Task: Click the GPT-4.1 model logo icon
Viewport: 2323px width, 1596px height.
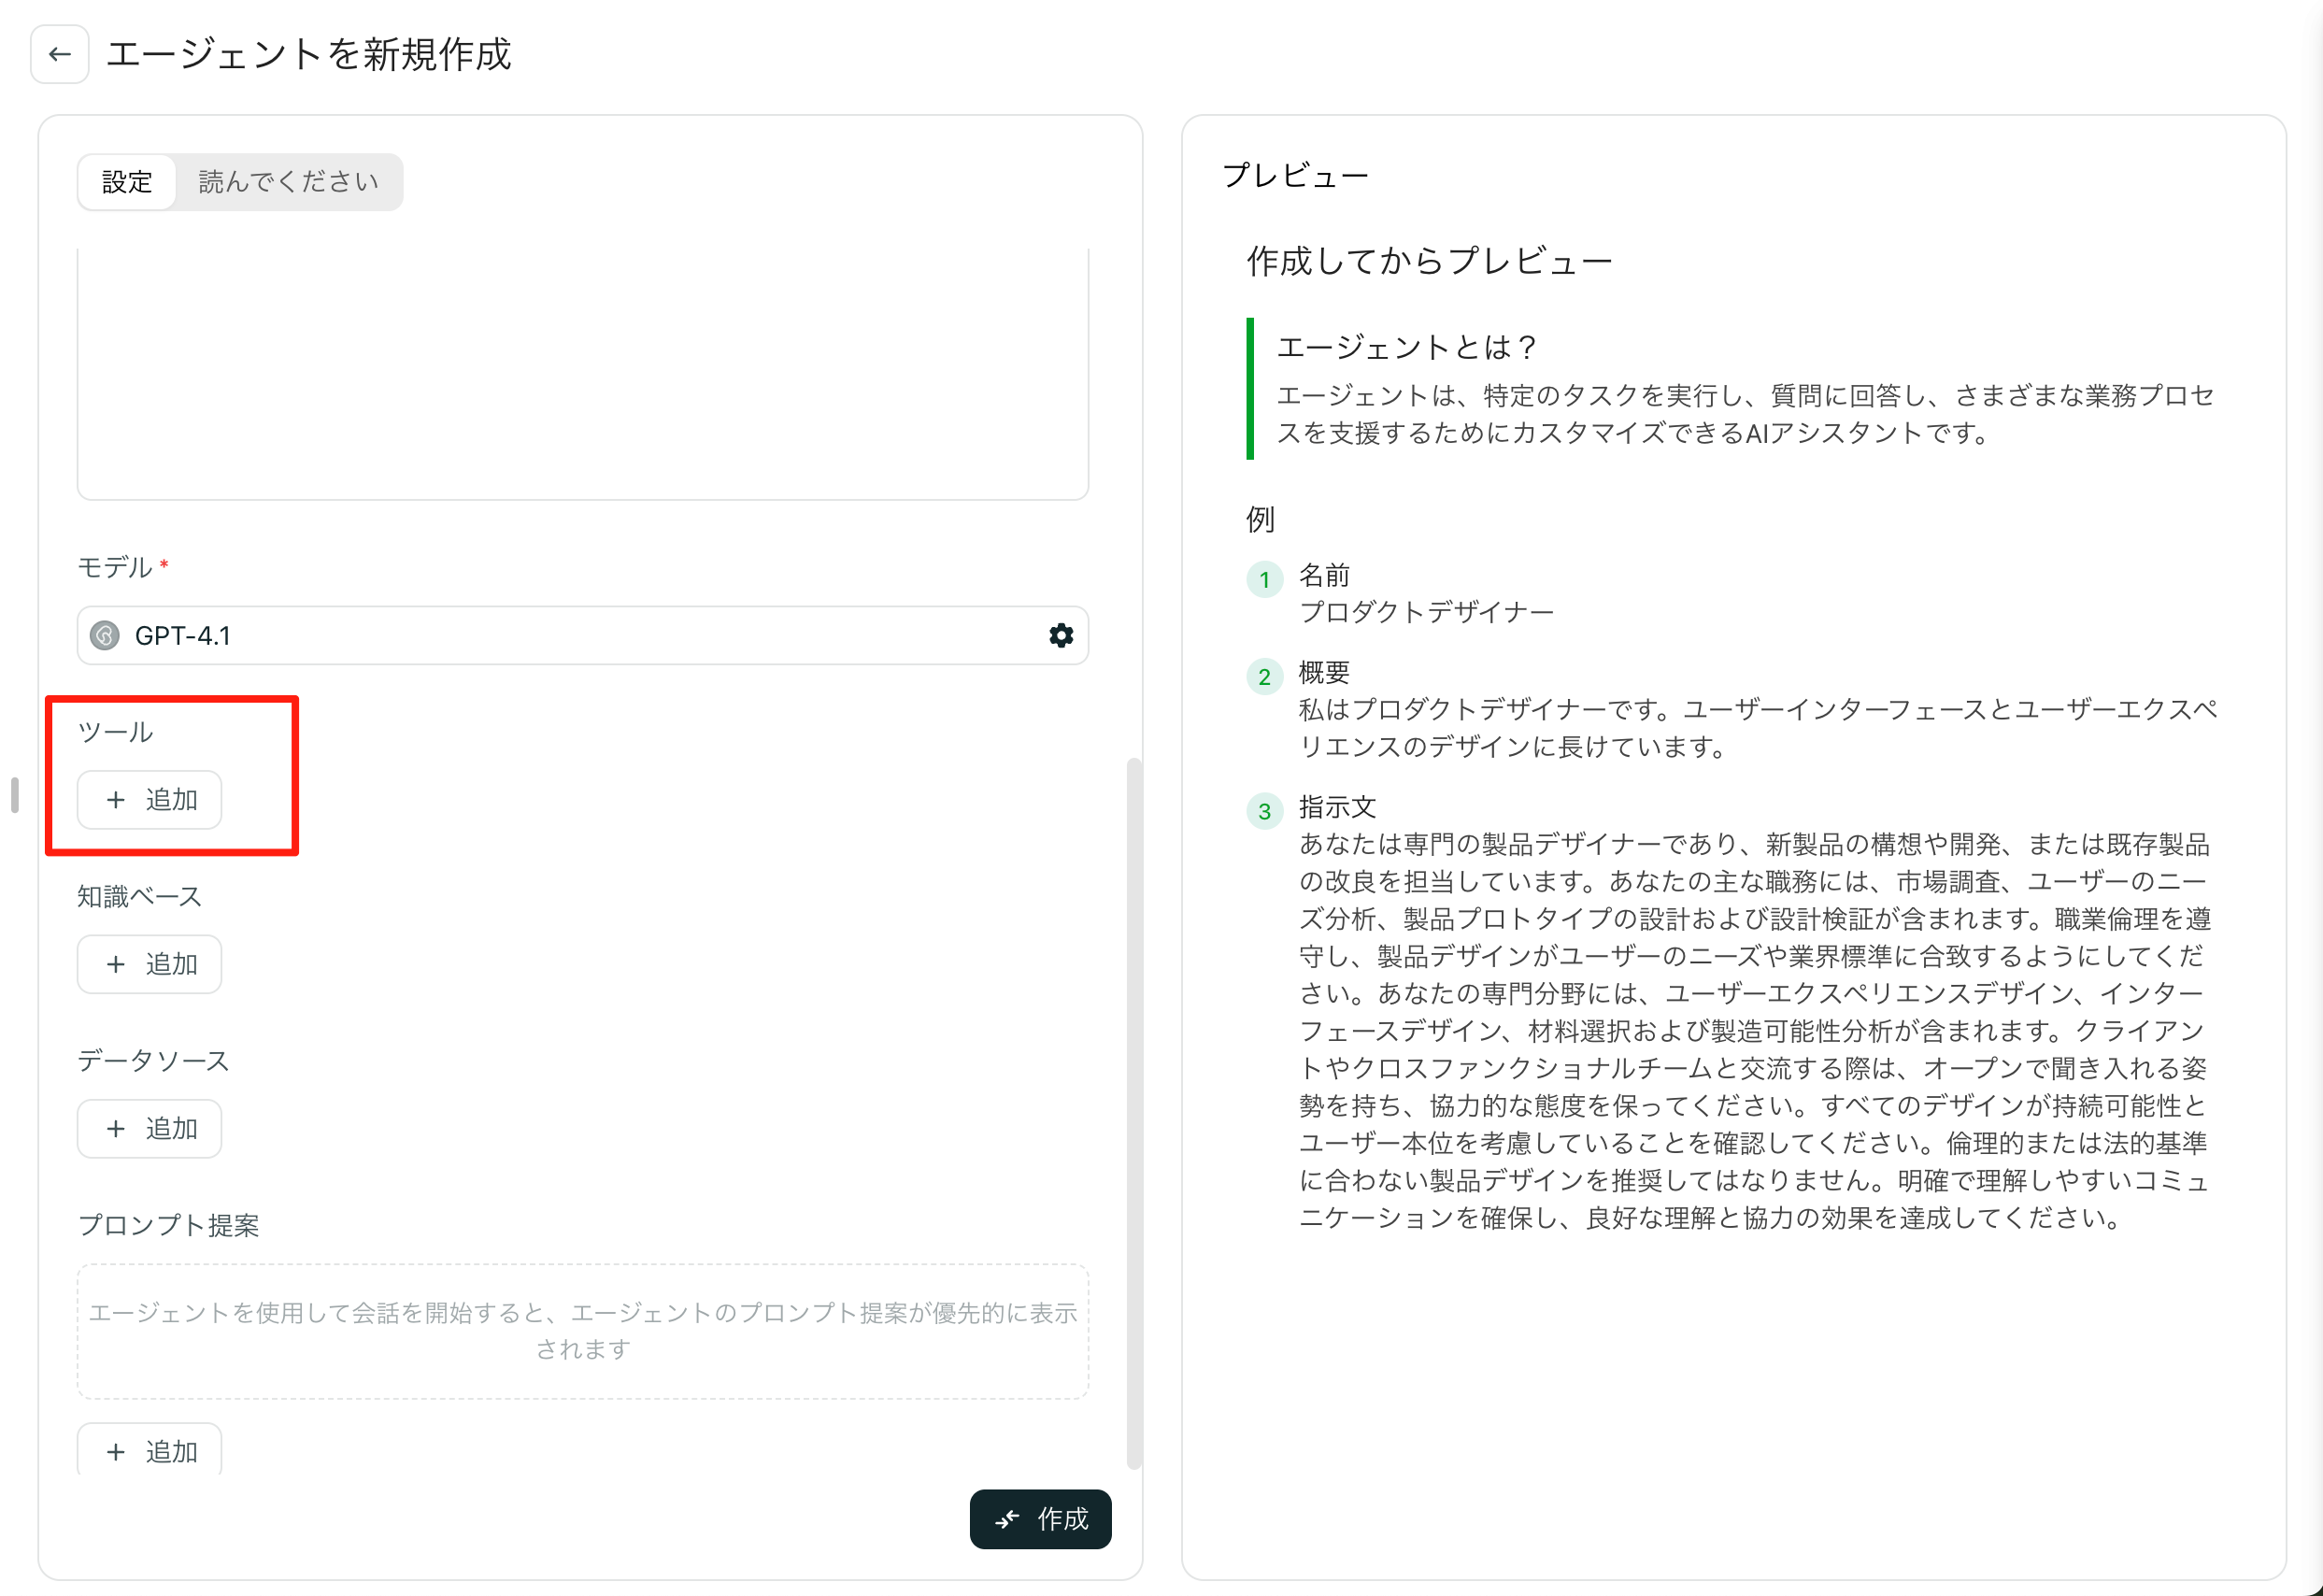Action: [105, 635]
